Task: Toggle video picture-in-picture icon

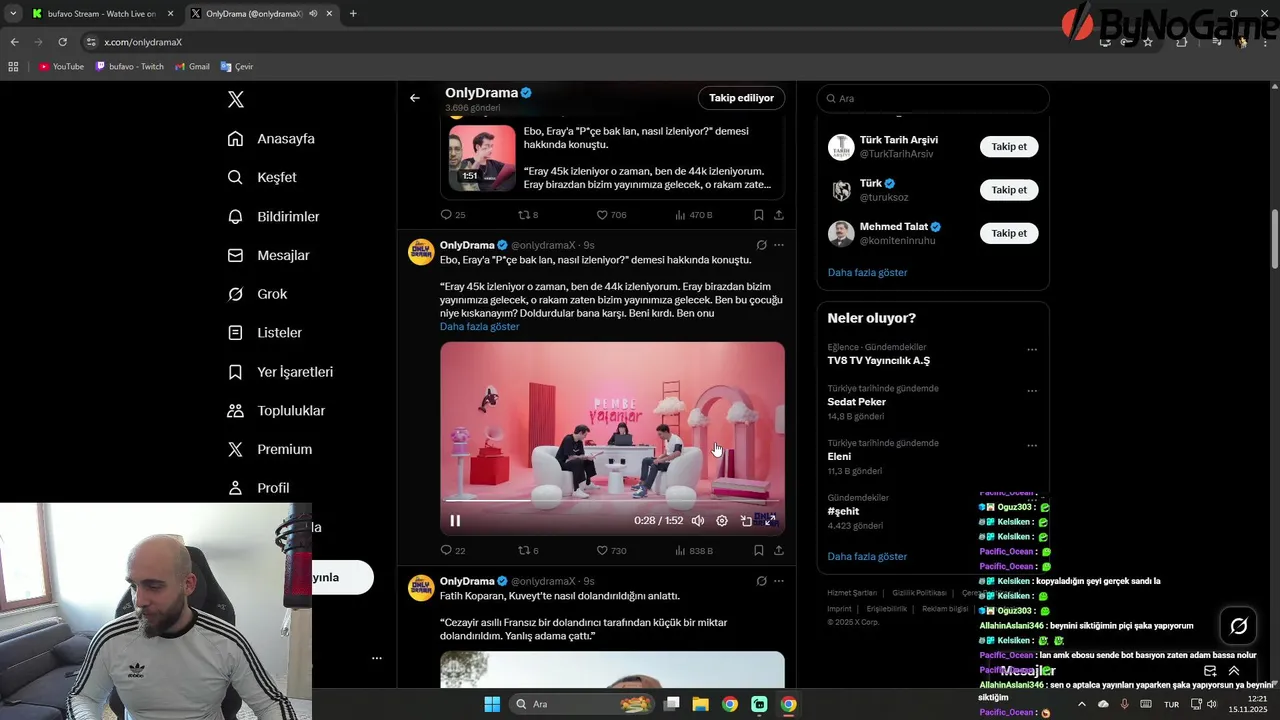Action: (746, 520)
